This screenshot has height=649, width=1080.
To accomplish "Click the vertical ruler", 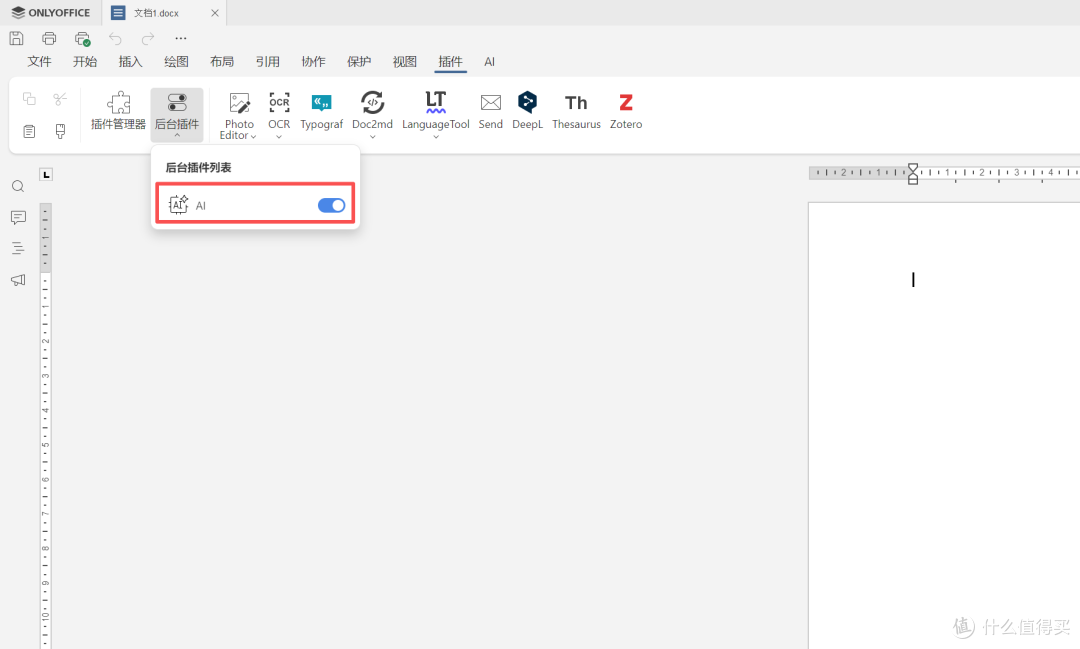I will coord(45,426).
